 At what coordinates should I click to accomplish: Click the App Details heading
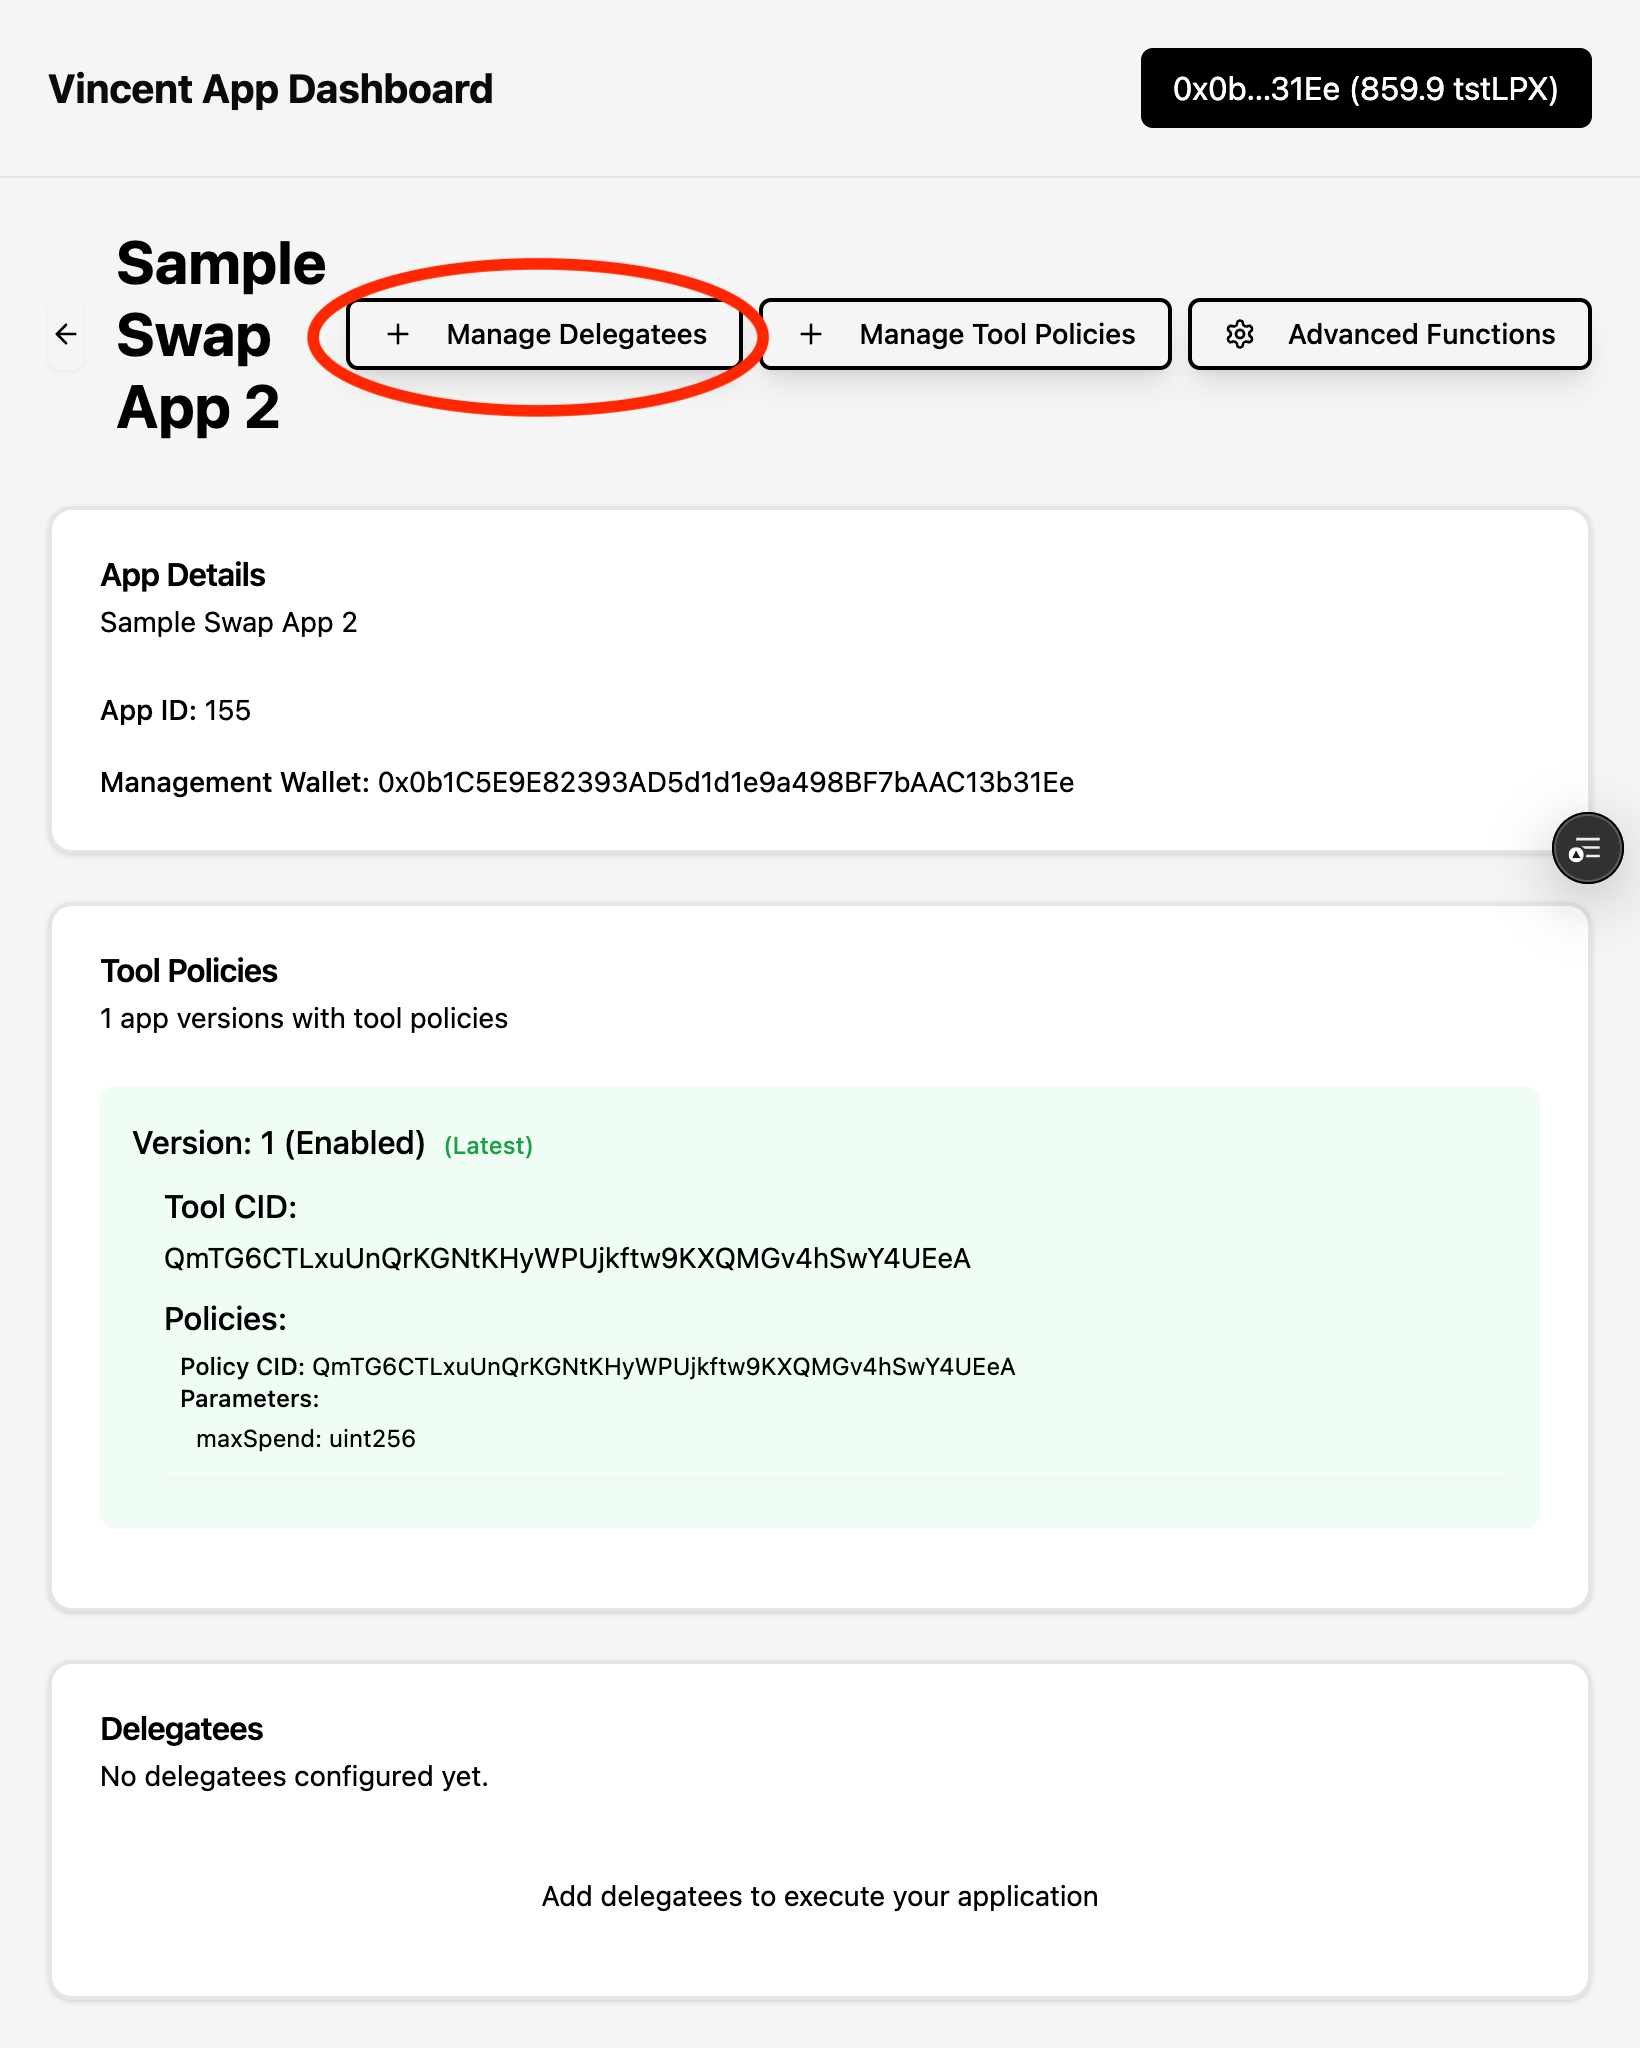tap(183, 575)
